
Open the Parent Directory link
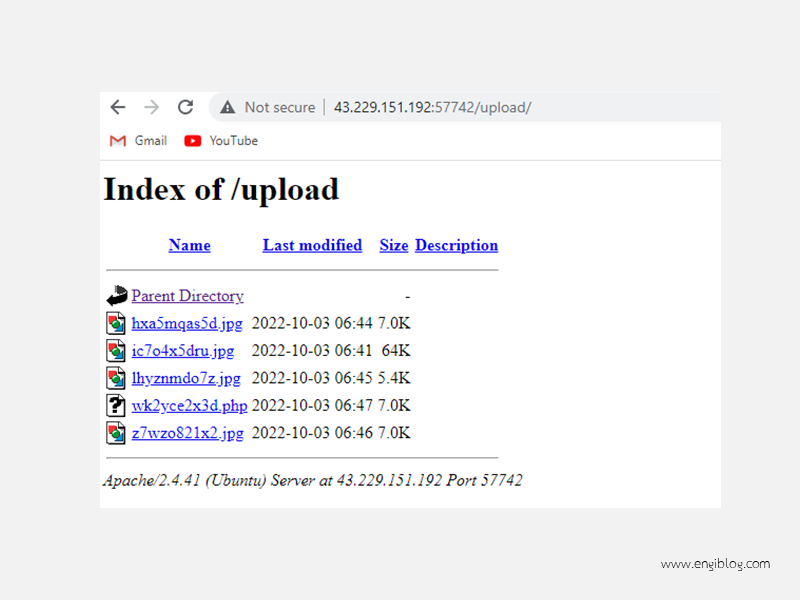coord(187,296)
